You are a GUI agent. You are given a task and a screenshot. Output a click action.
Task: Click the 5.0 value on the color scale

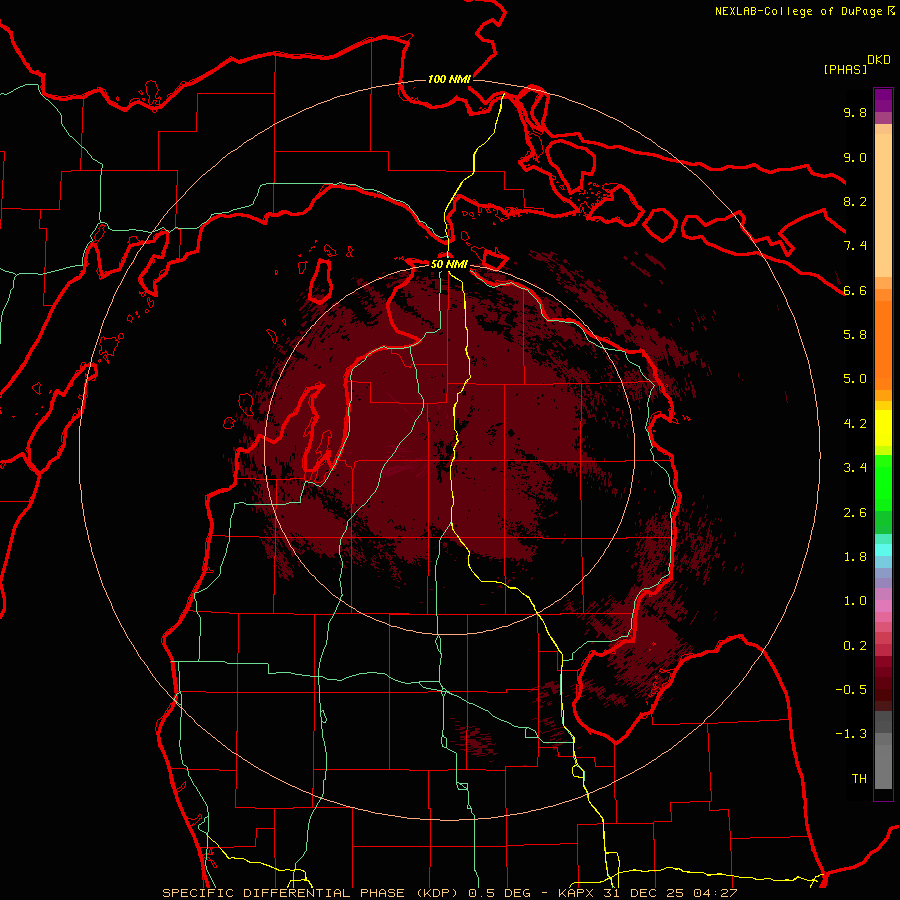(x=855, y=379)
